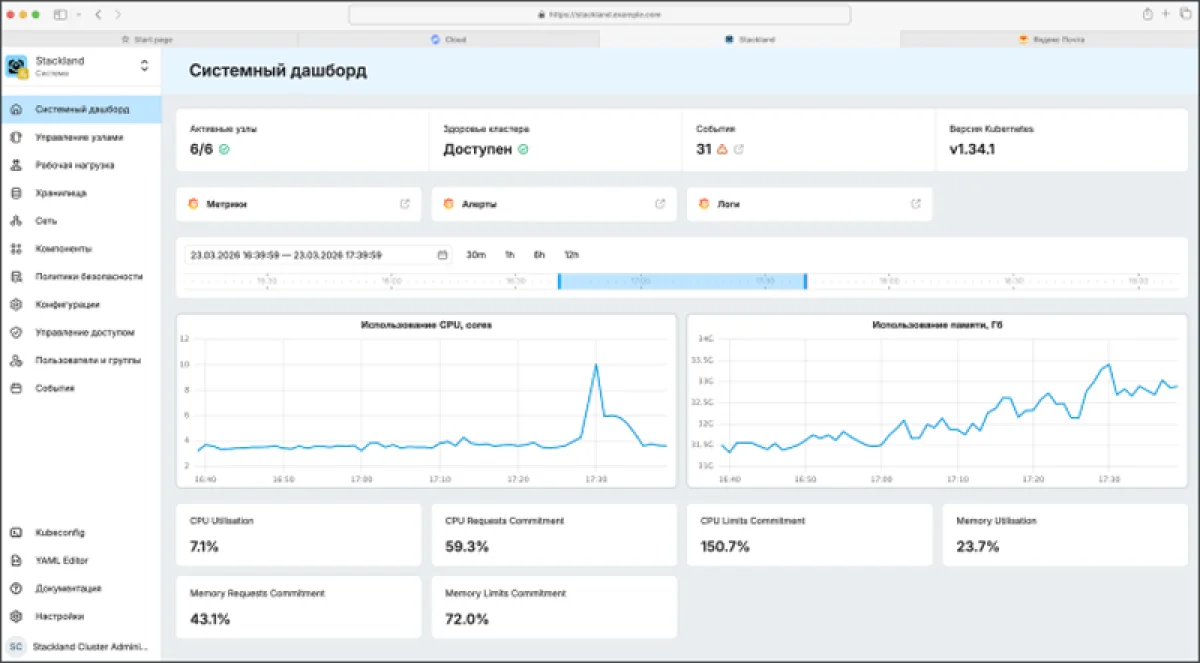Activate the 30m time range
The width and height of the screenshot is (1200, 663).
click(x=476, y=255)
